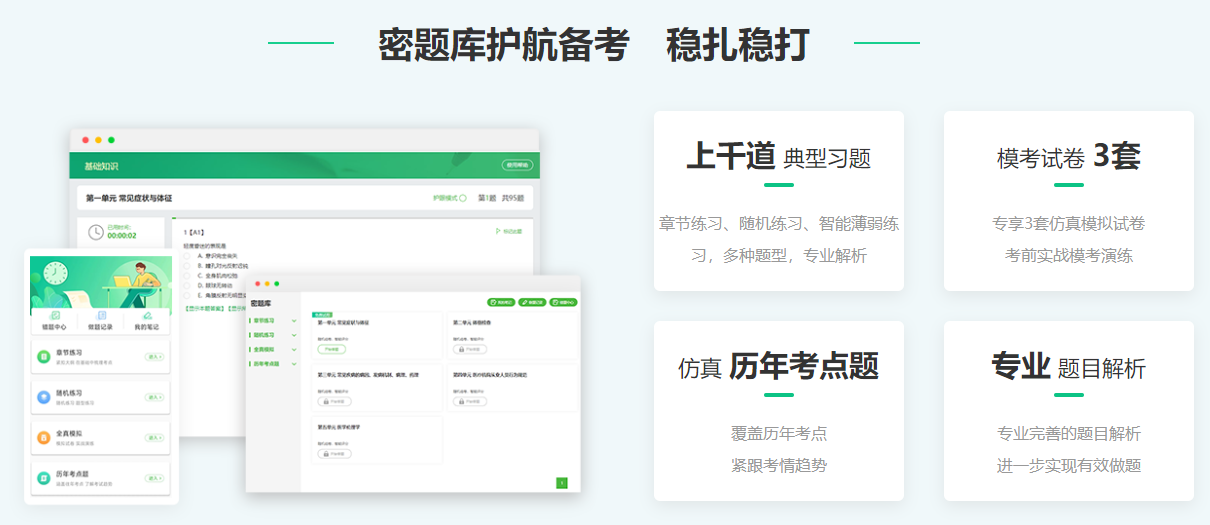Viewport: 1210px width, 525px height.
Task: Select 全真模拟 item in 密题库 sidebar
Action: pos(266,350)
